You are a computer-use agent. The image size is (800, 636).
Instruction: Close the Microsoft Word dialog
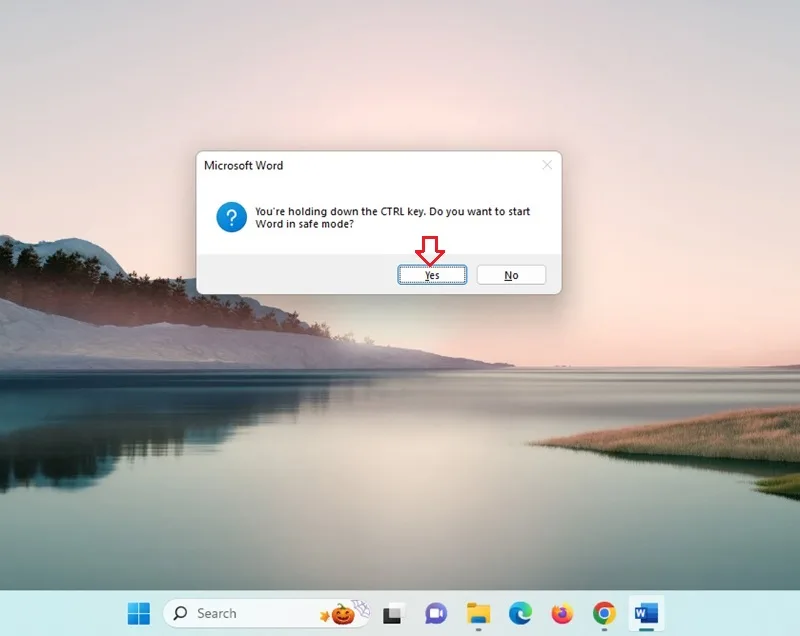pyautogui.click(x=547, y=165)
